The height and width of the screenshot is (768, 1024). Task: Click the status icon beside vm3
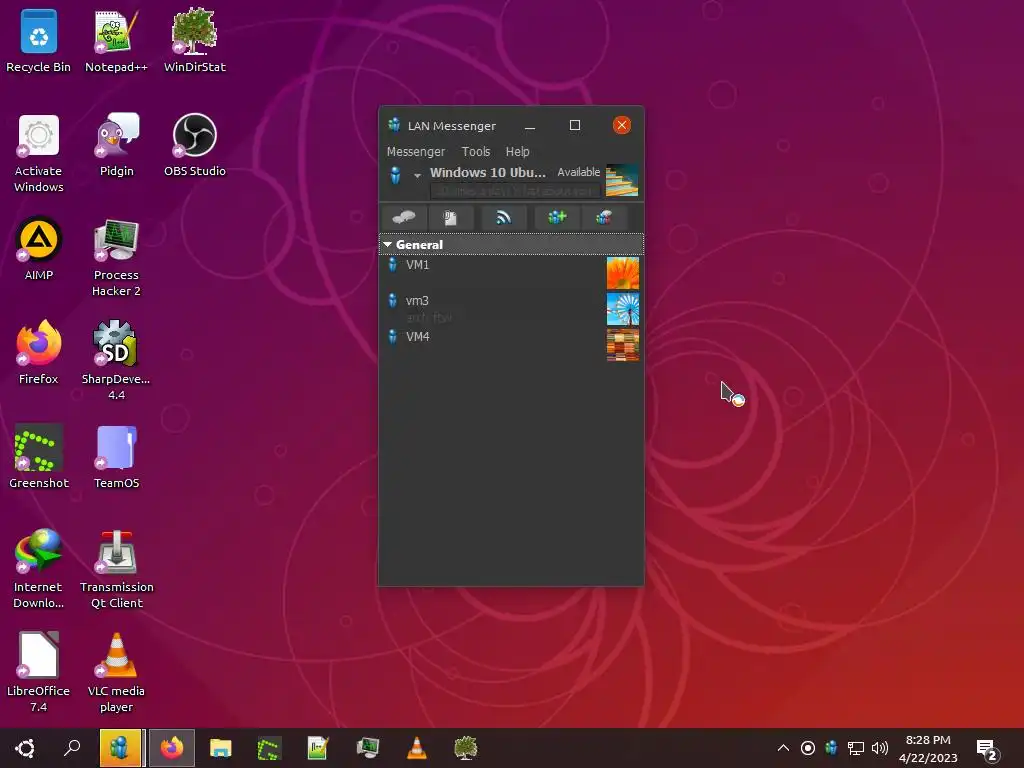(392, 300)
